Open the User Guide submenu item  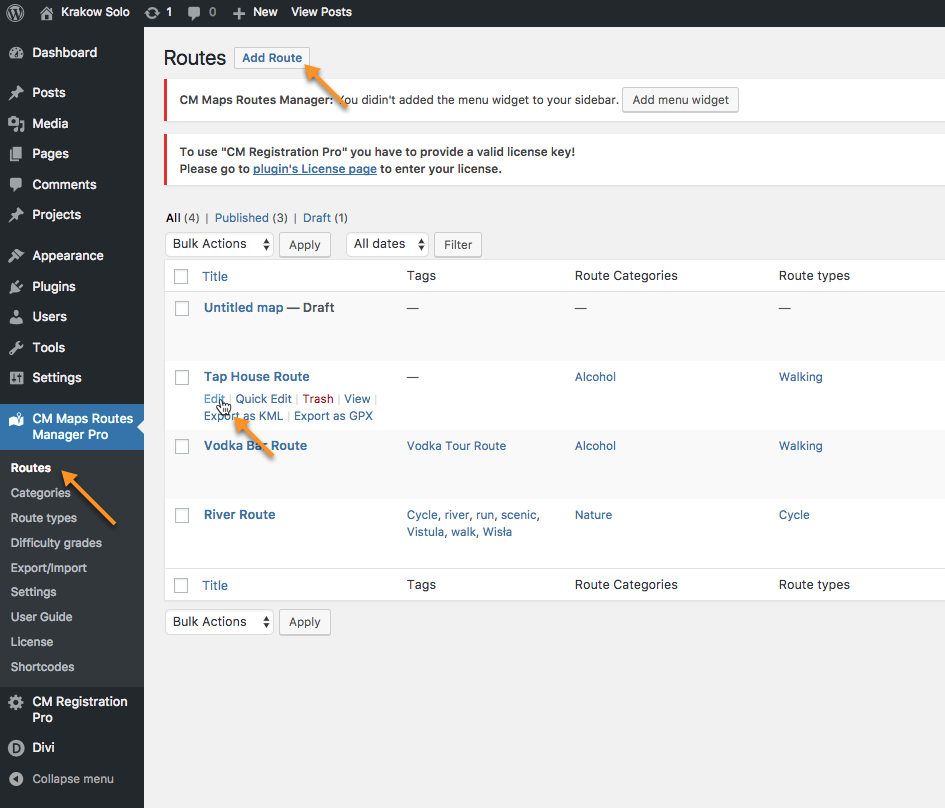coord(41,617)
